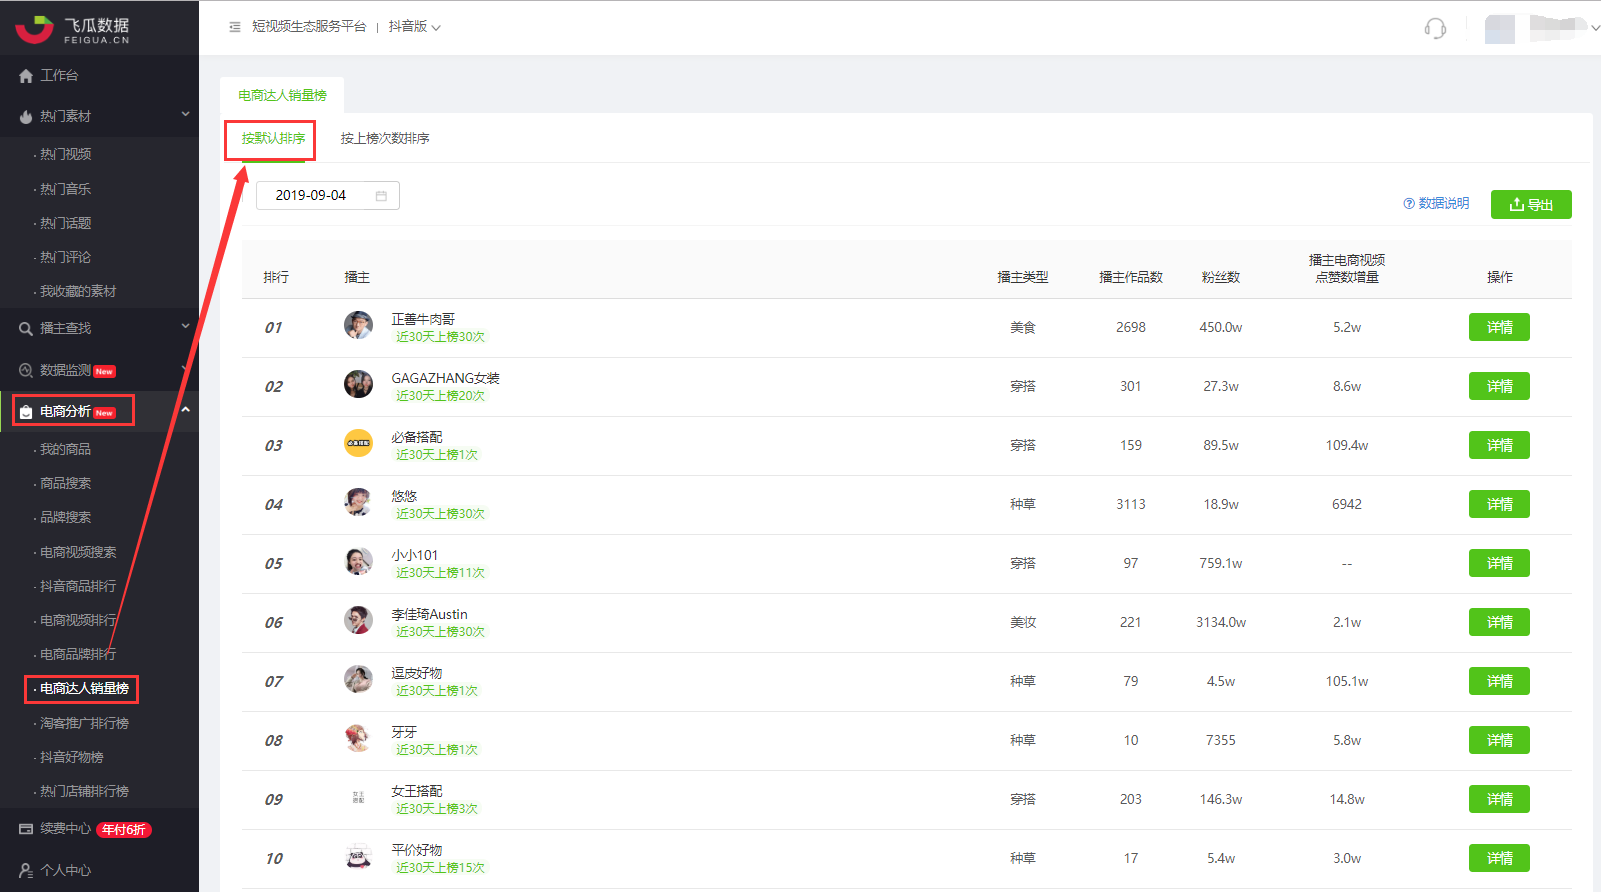
Task: Open 商品搜索 in sidebar
Action: pyautogui.click(x=65, y=483)
